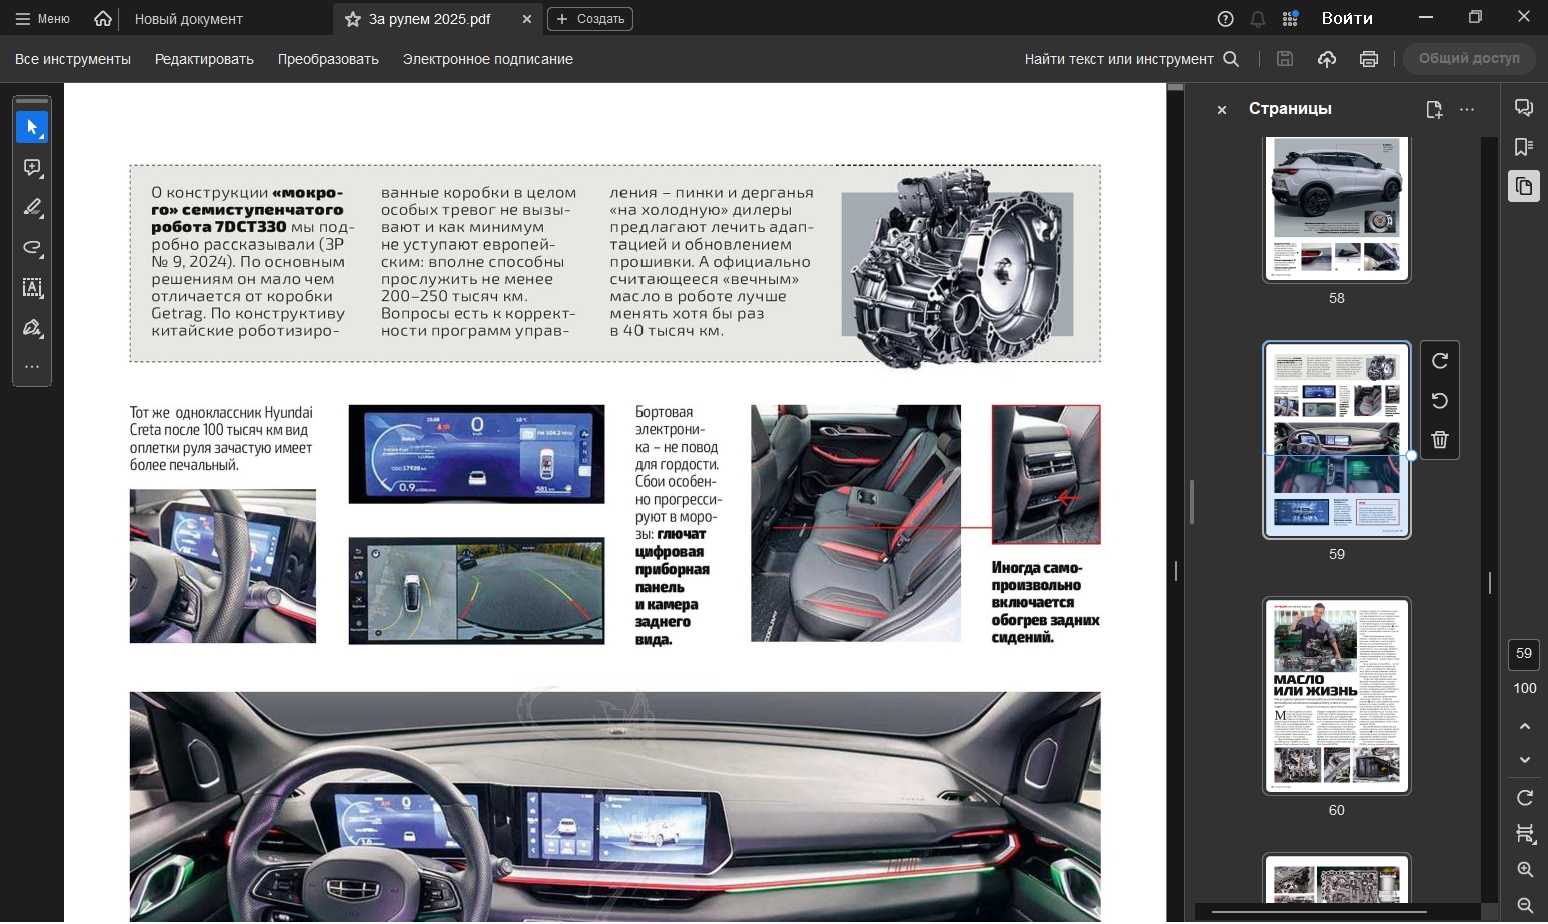Toggle the pages thumbnails panel icon

[1524, 186]
